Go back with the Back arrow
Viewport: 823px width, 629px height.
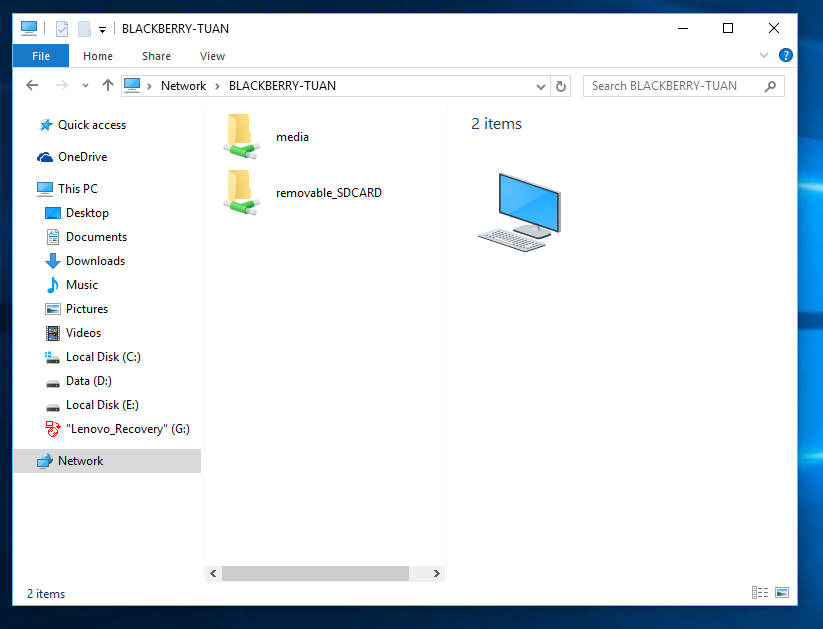(33, 86)
